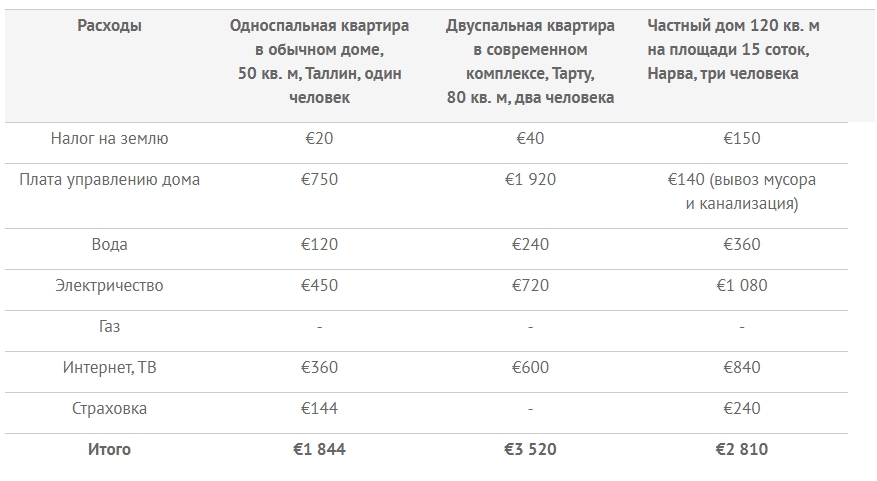
Task: Click the "Вода" row label
Action: pyautogui.click(x=109, y=245)
